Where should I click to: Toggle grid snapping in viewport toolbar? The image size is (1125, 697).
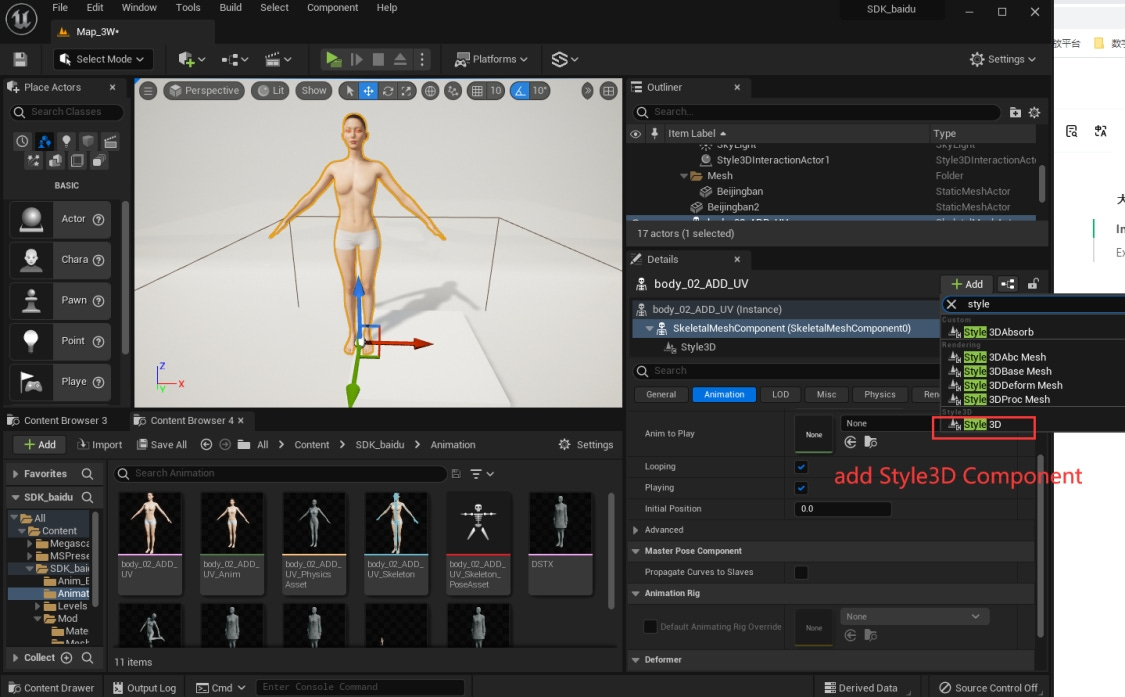tap(477, 90)
